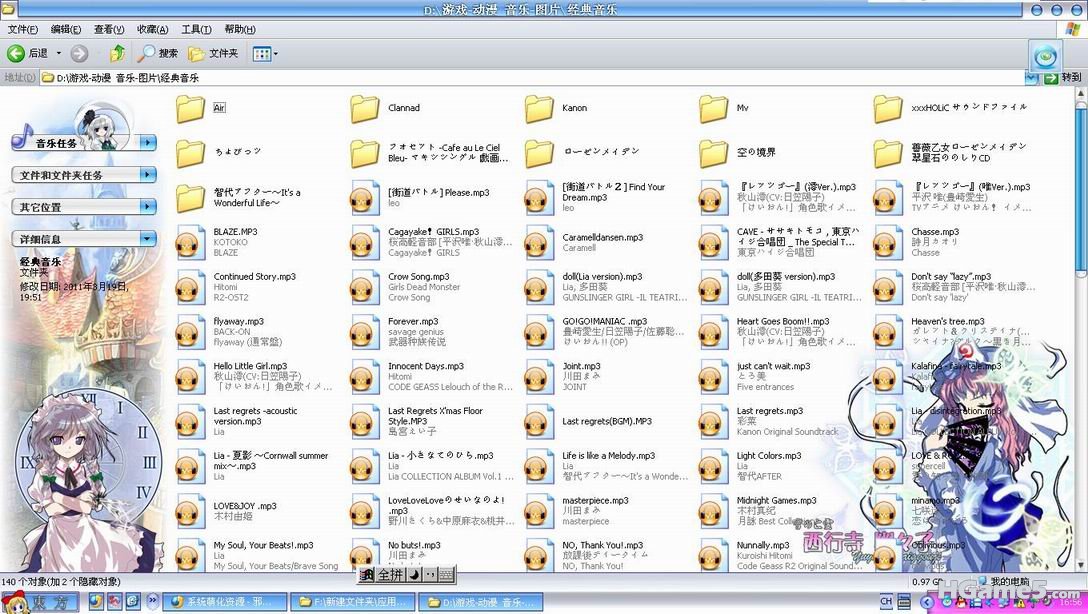Select the Forever.mp3 file icon
This screenshot has height=614, width=1088.
[365, 332]
